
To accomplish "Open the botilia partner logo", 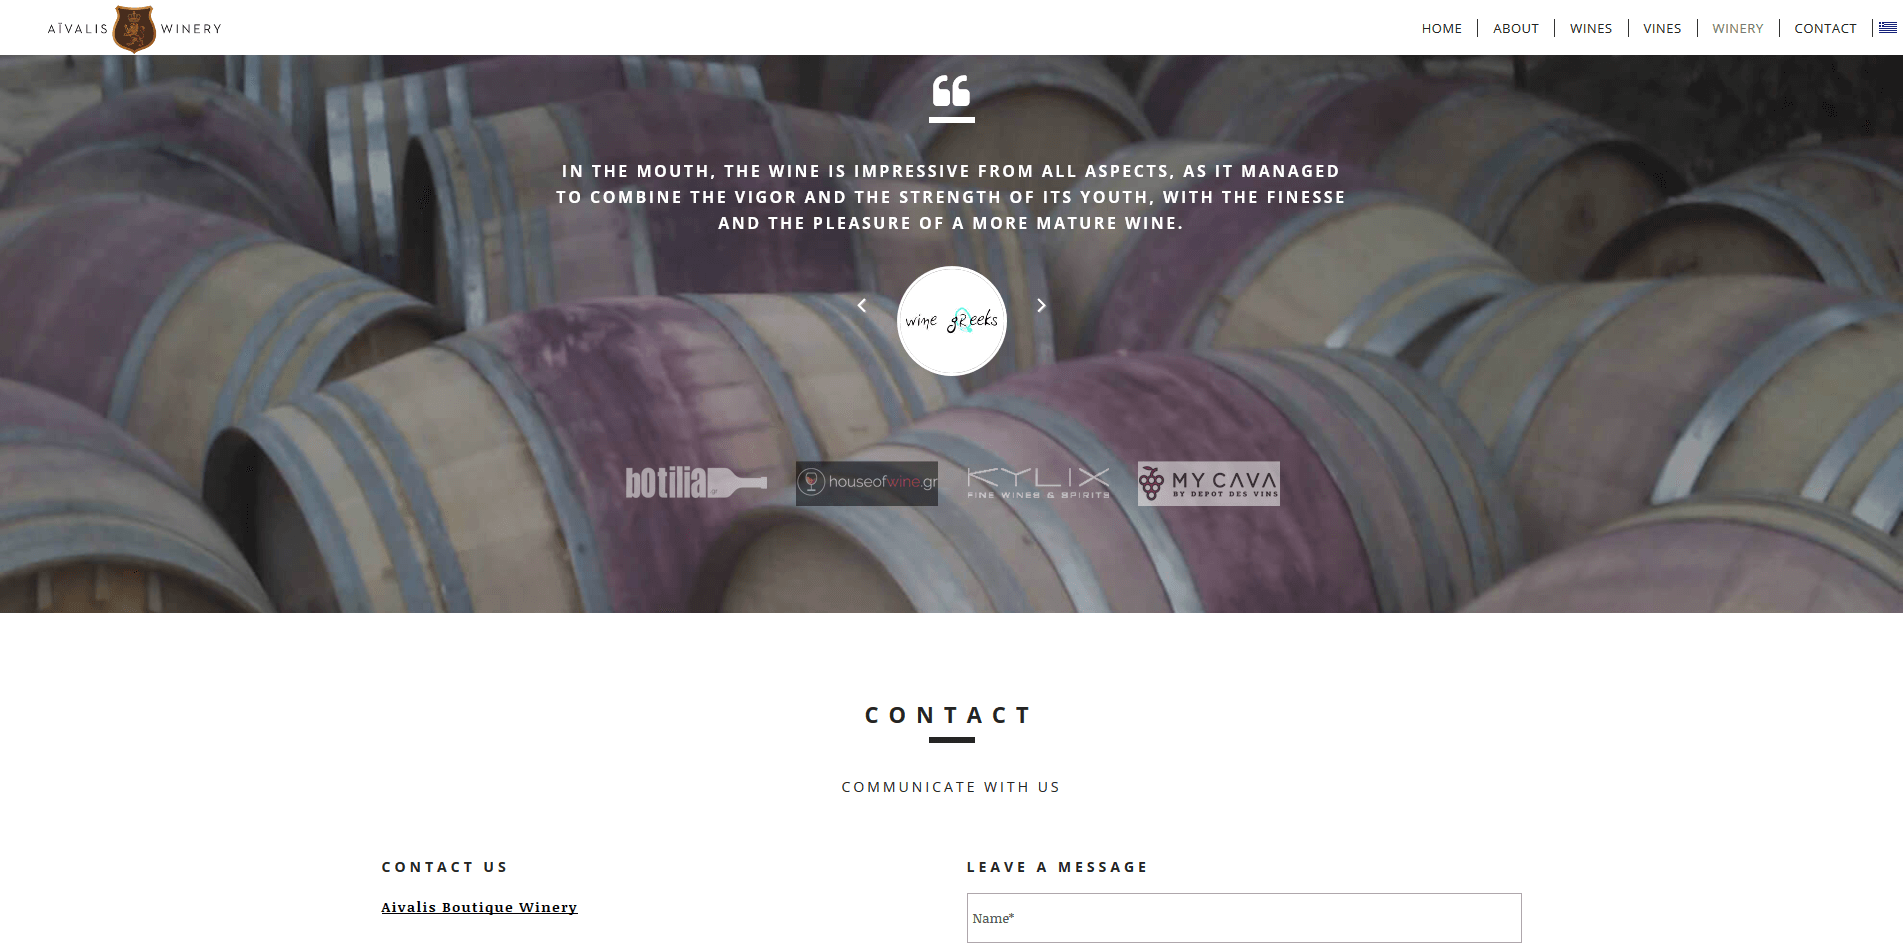I will click(696, 483).
